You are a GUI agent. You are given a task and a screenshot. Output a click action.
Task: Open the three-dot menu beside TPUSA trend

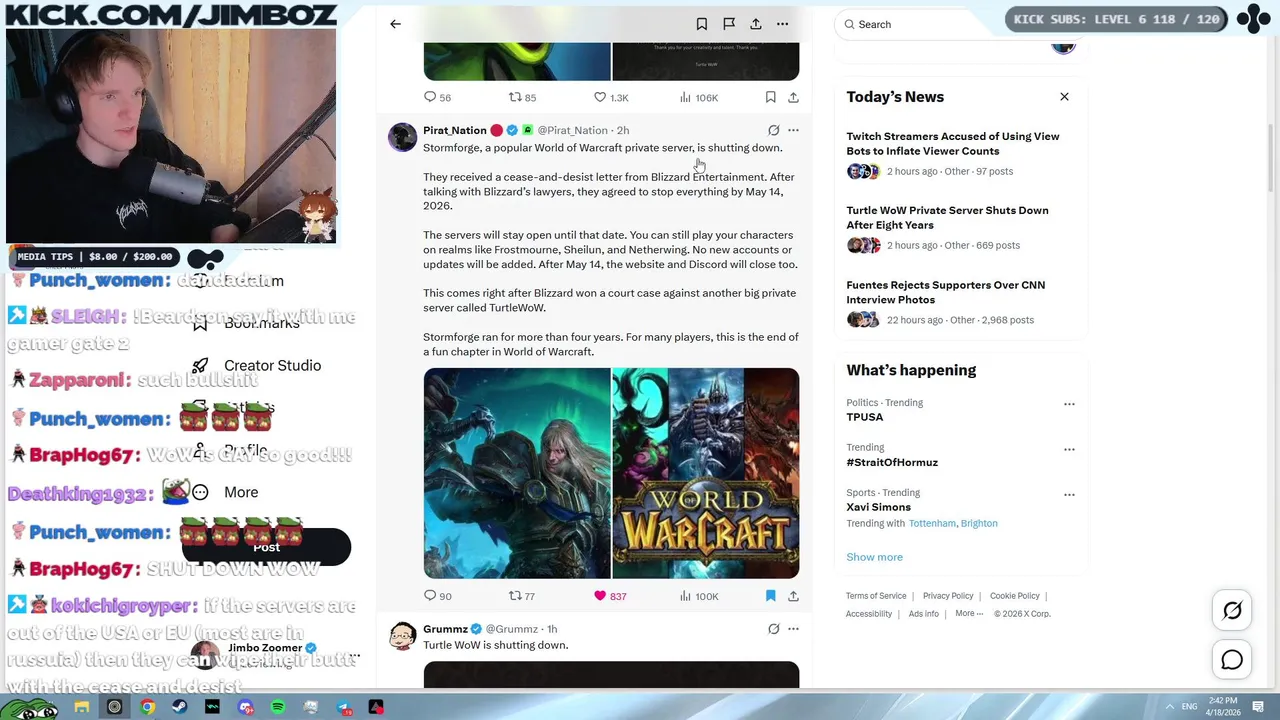point(1069,404)
